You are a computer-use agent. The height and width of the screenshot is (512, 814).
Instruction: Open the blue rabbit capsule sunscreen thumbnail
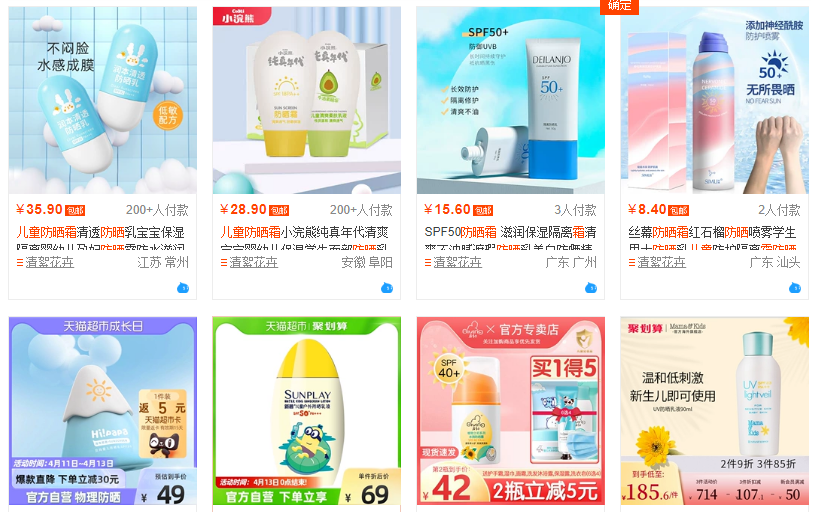(x=103, y=100)
